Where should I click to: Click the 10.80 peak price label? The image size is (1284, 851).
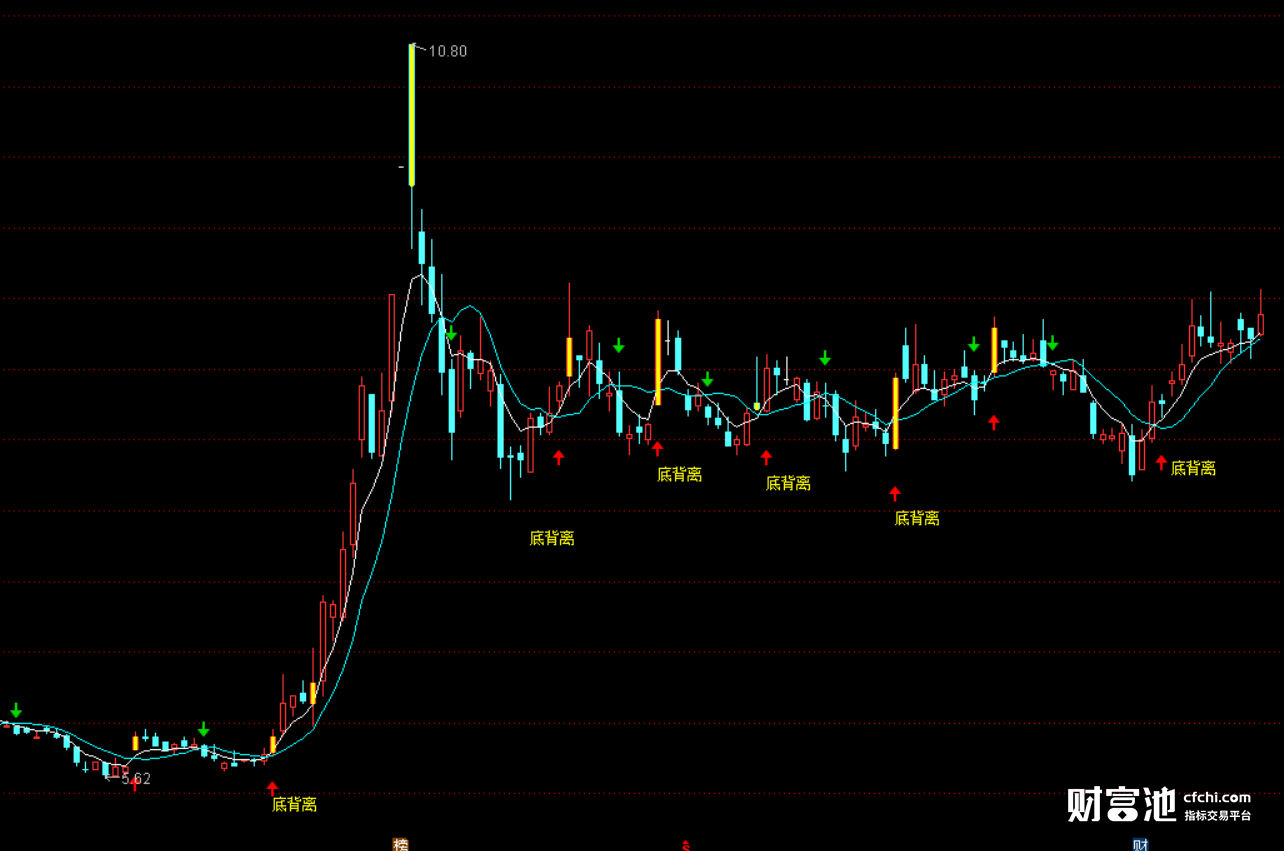[x=447, y=51]
